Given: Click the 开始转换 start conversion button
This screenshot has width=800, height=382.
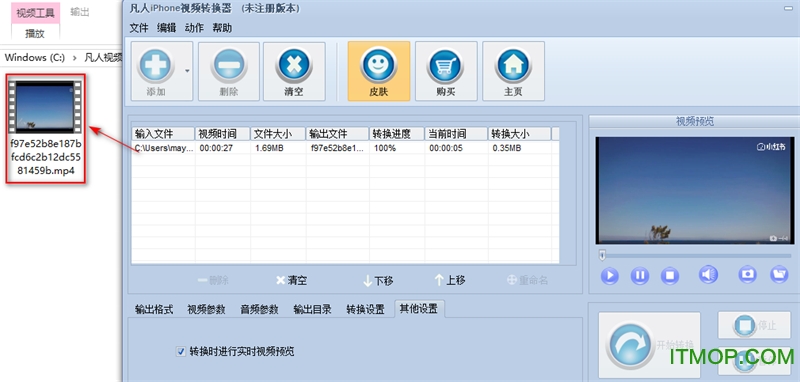Looking at the screenshot, I should [x=649, y=344].
